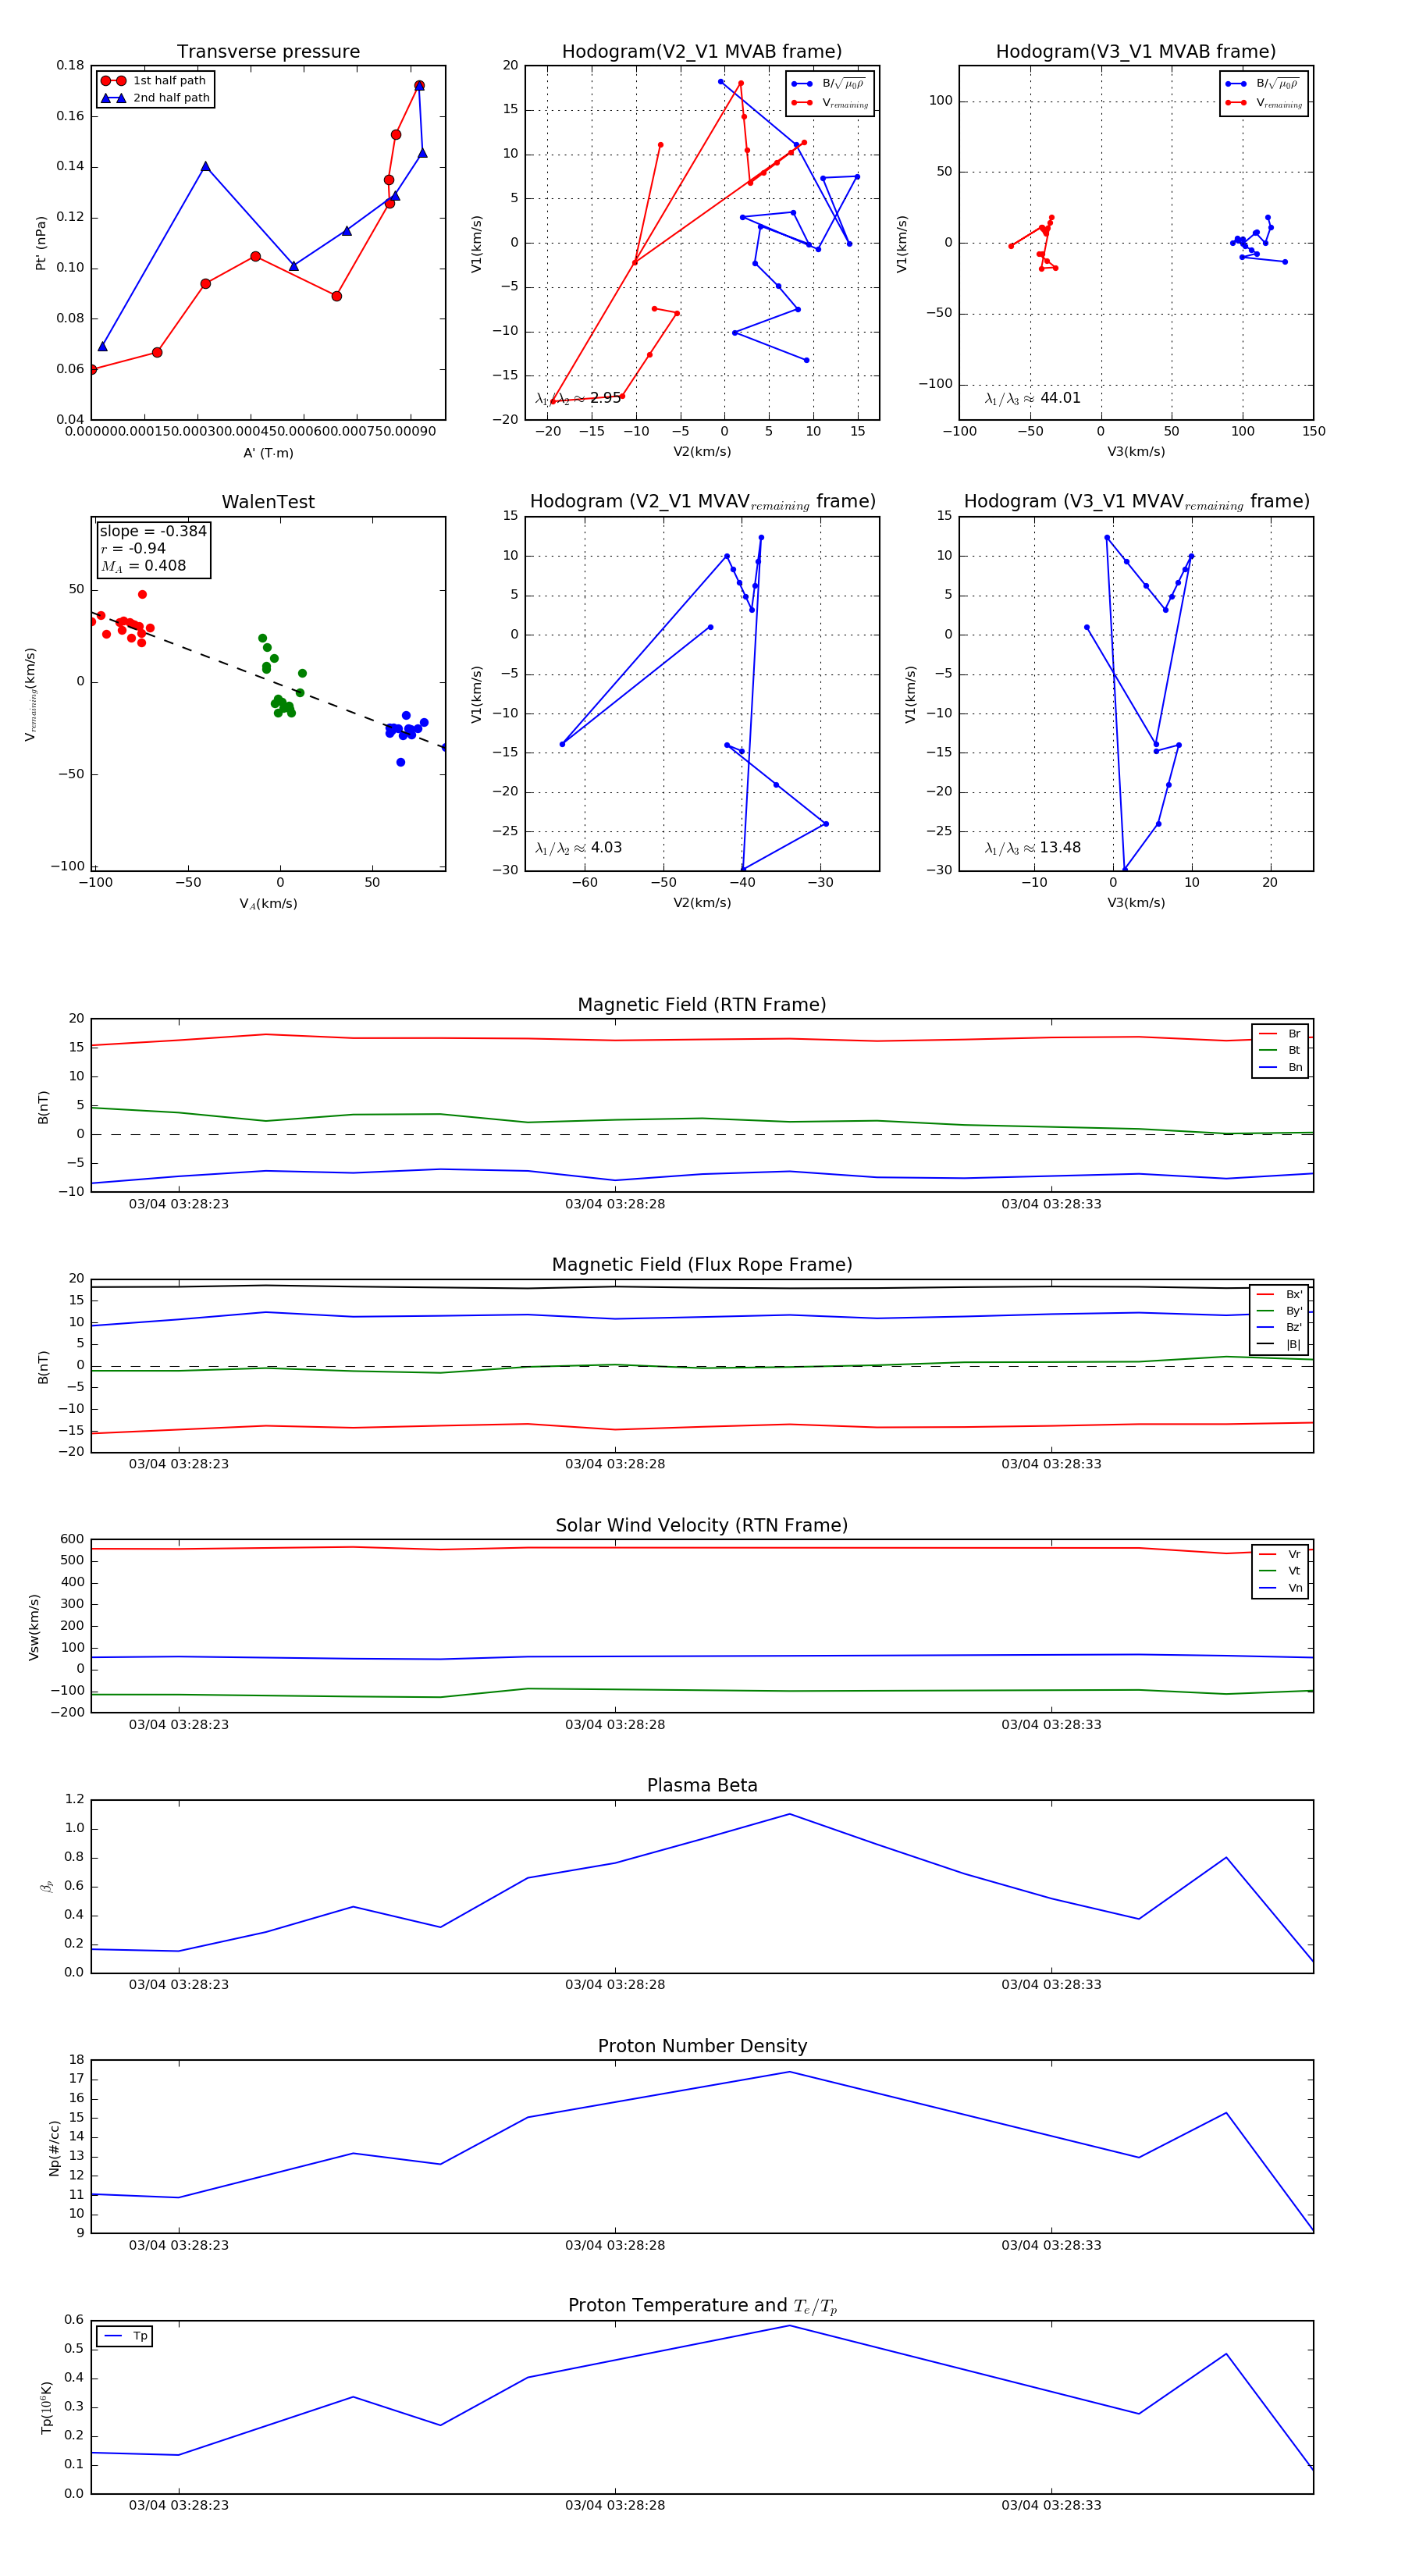Click the V_A(km/s) x-axis label

click(x=268, y=904)
